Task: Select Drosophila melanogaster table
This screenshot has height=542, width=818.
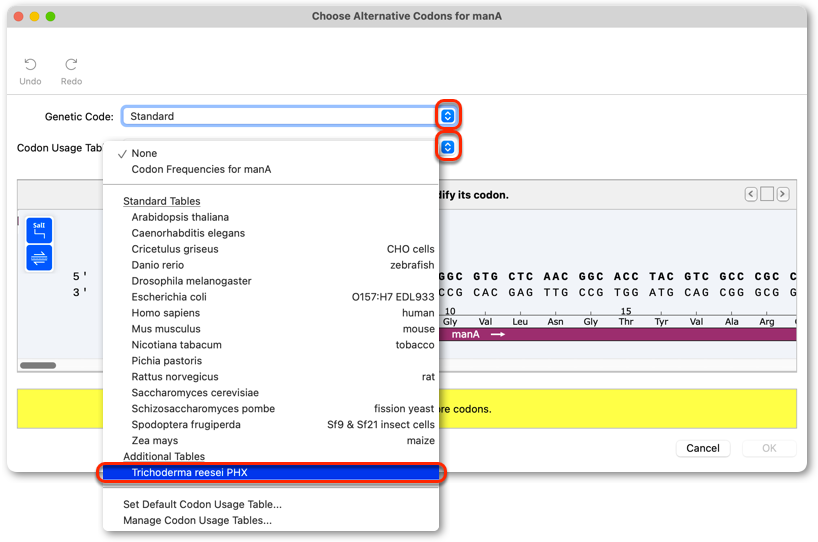Action: [271, 281]
